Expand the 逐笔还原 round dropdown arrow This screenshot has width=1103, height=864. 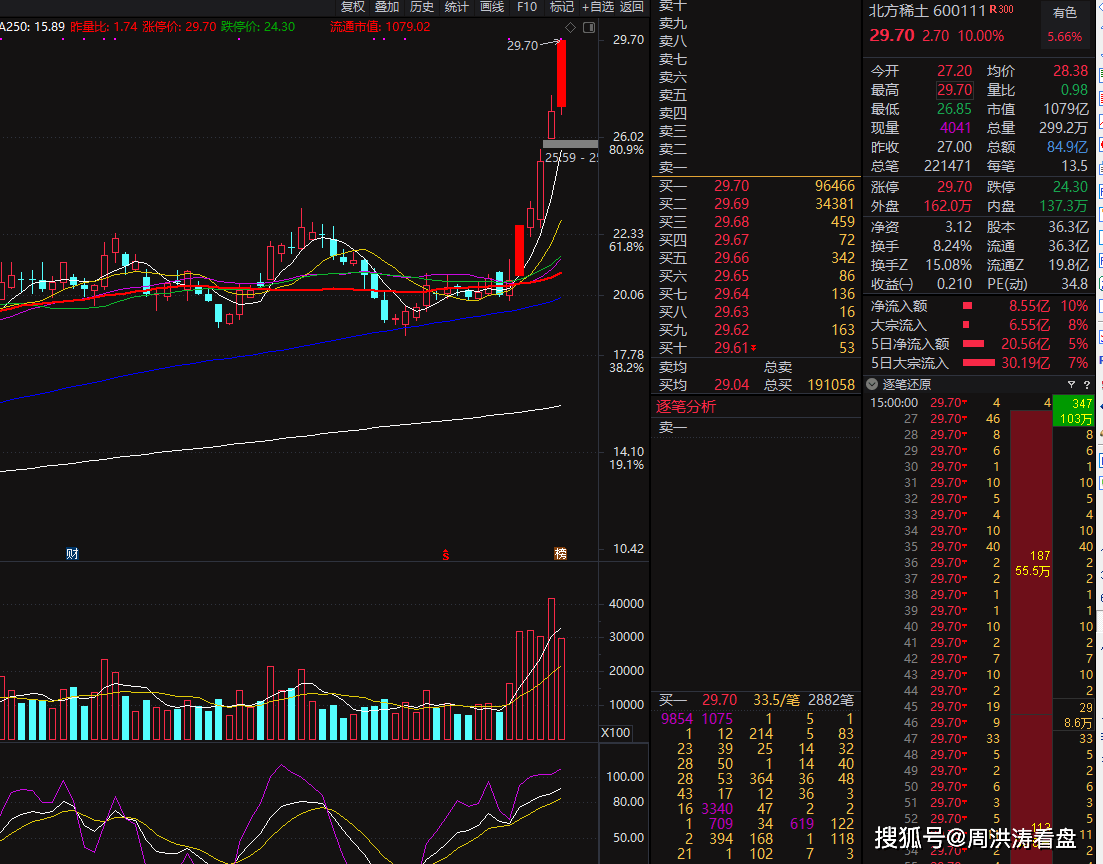[872, 384]
